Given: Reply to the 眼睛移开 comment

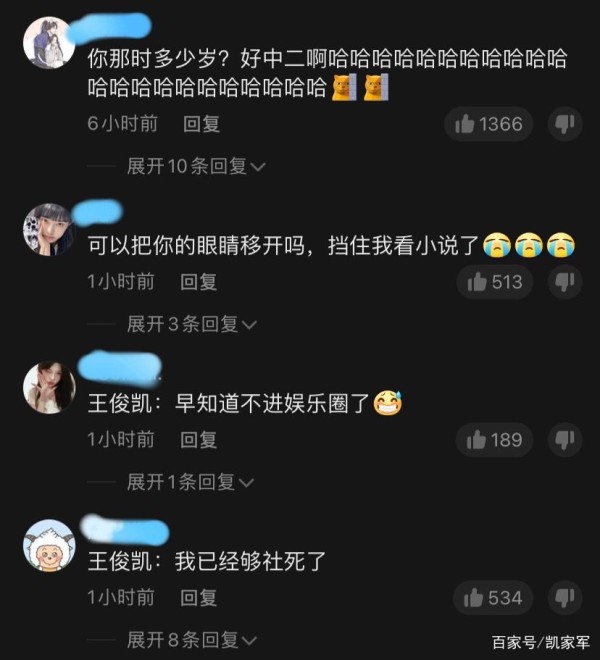Looking at the screenshot, I should [198, 282].
